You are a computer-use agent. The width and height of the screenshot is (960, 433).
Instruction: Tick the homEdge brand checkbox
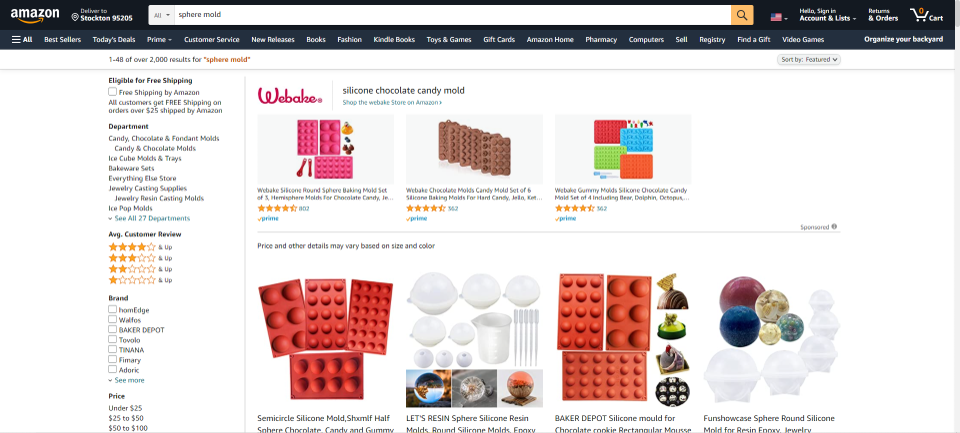113,310
